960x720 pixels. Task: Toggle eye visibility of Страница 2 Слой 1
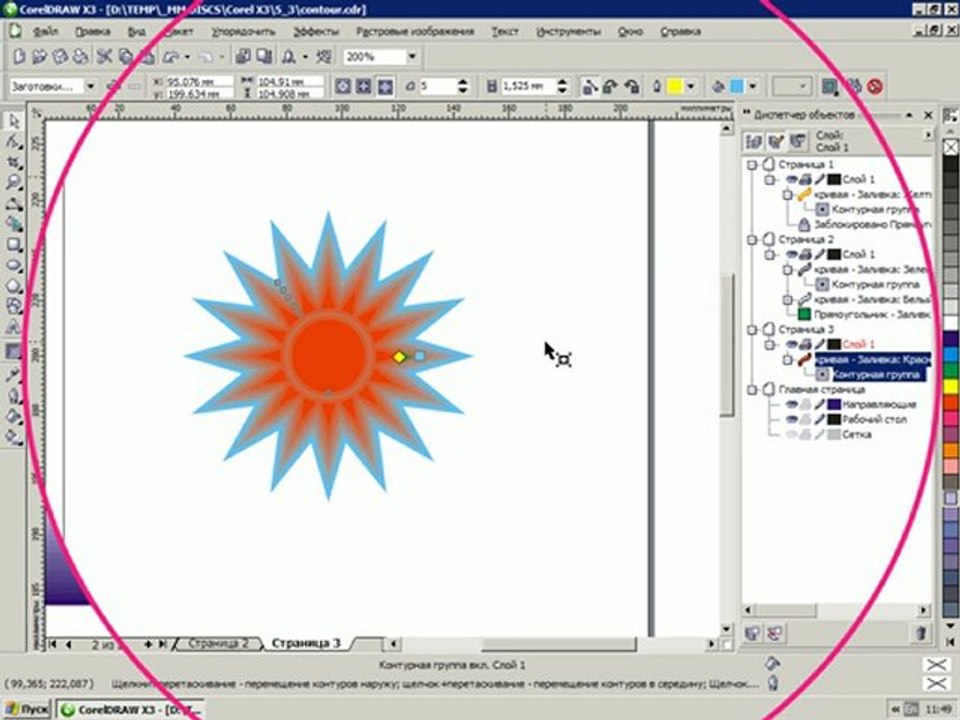[x=791, y=254]
